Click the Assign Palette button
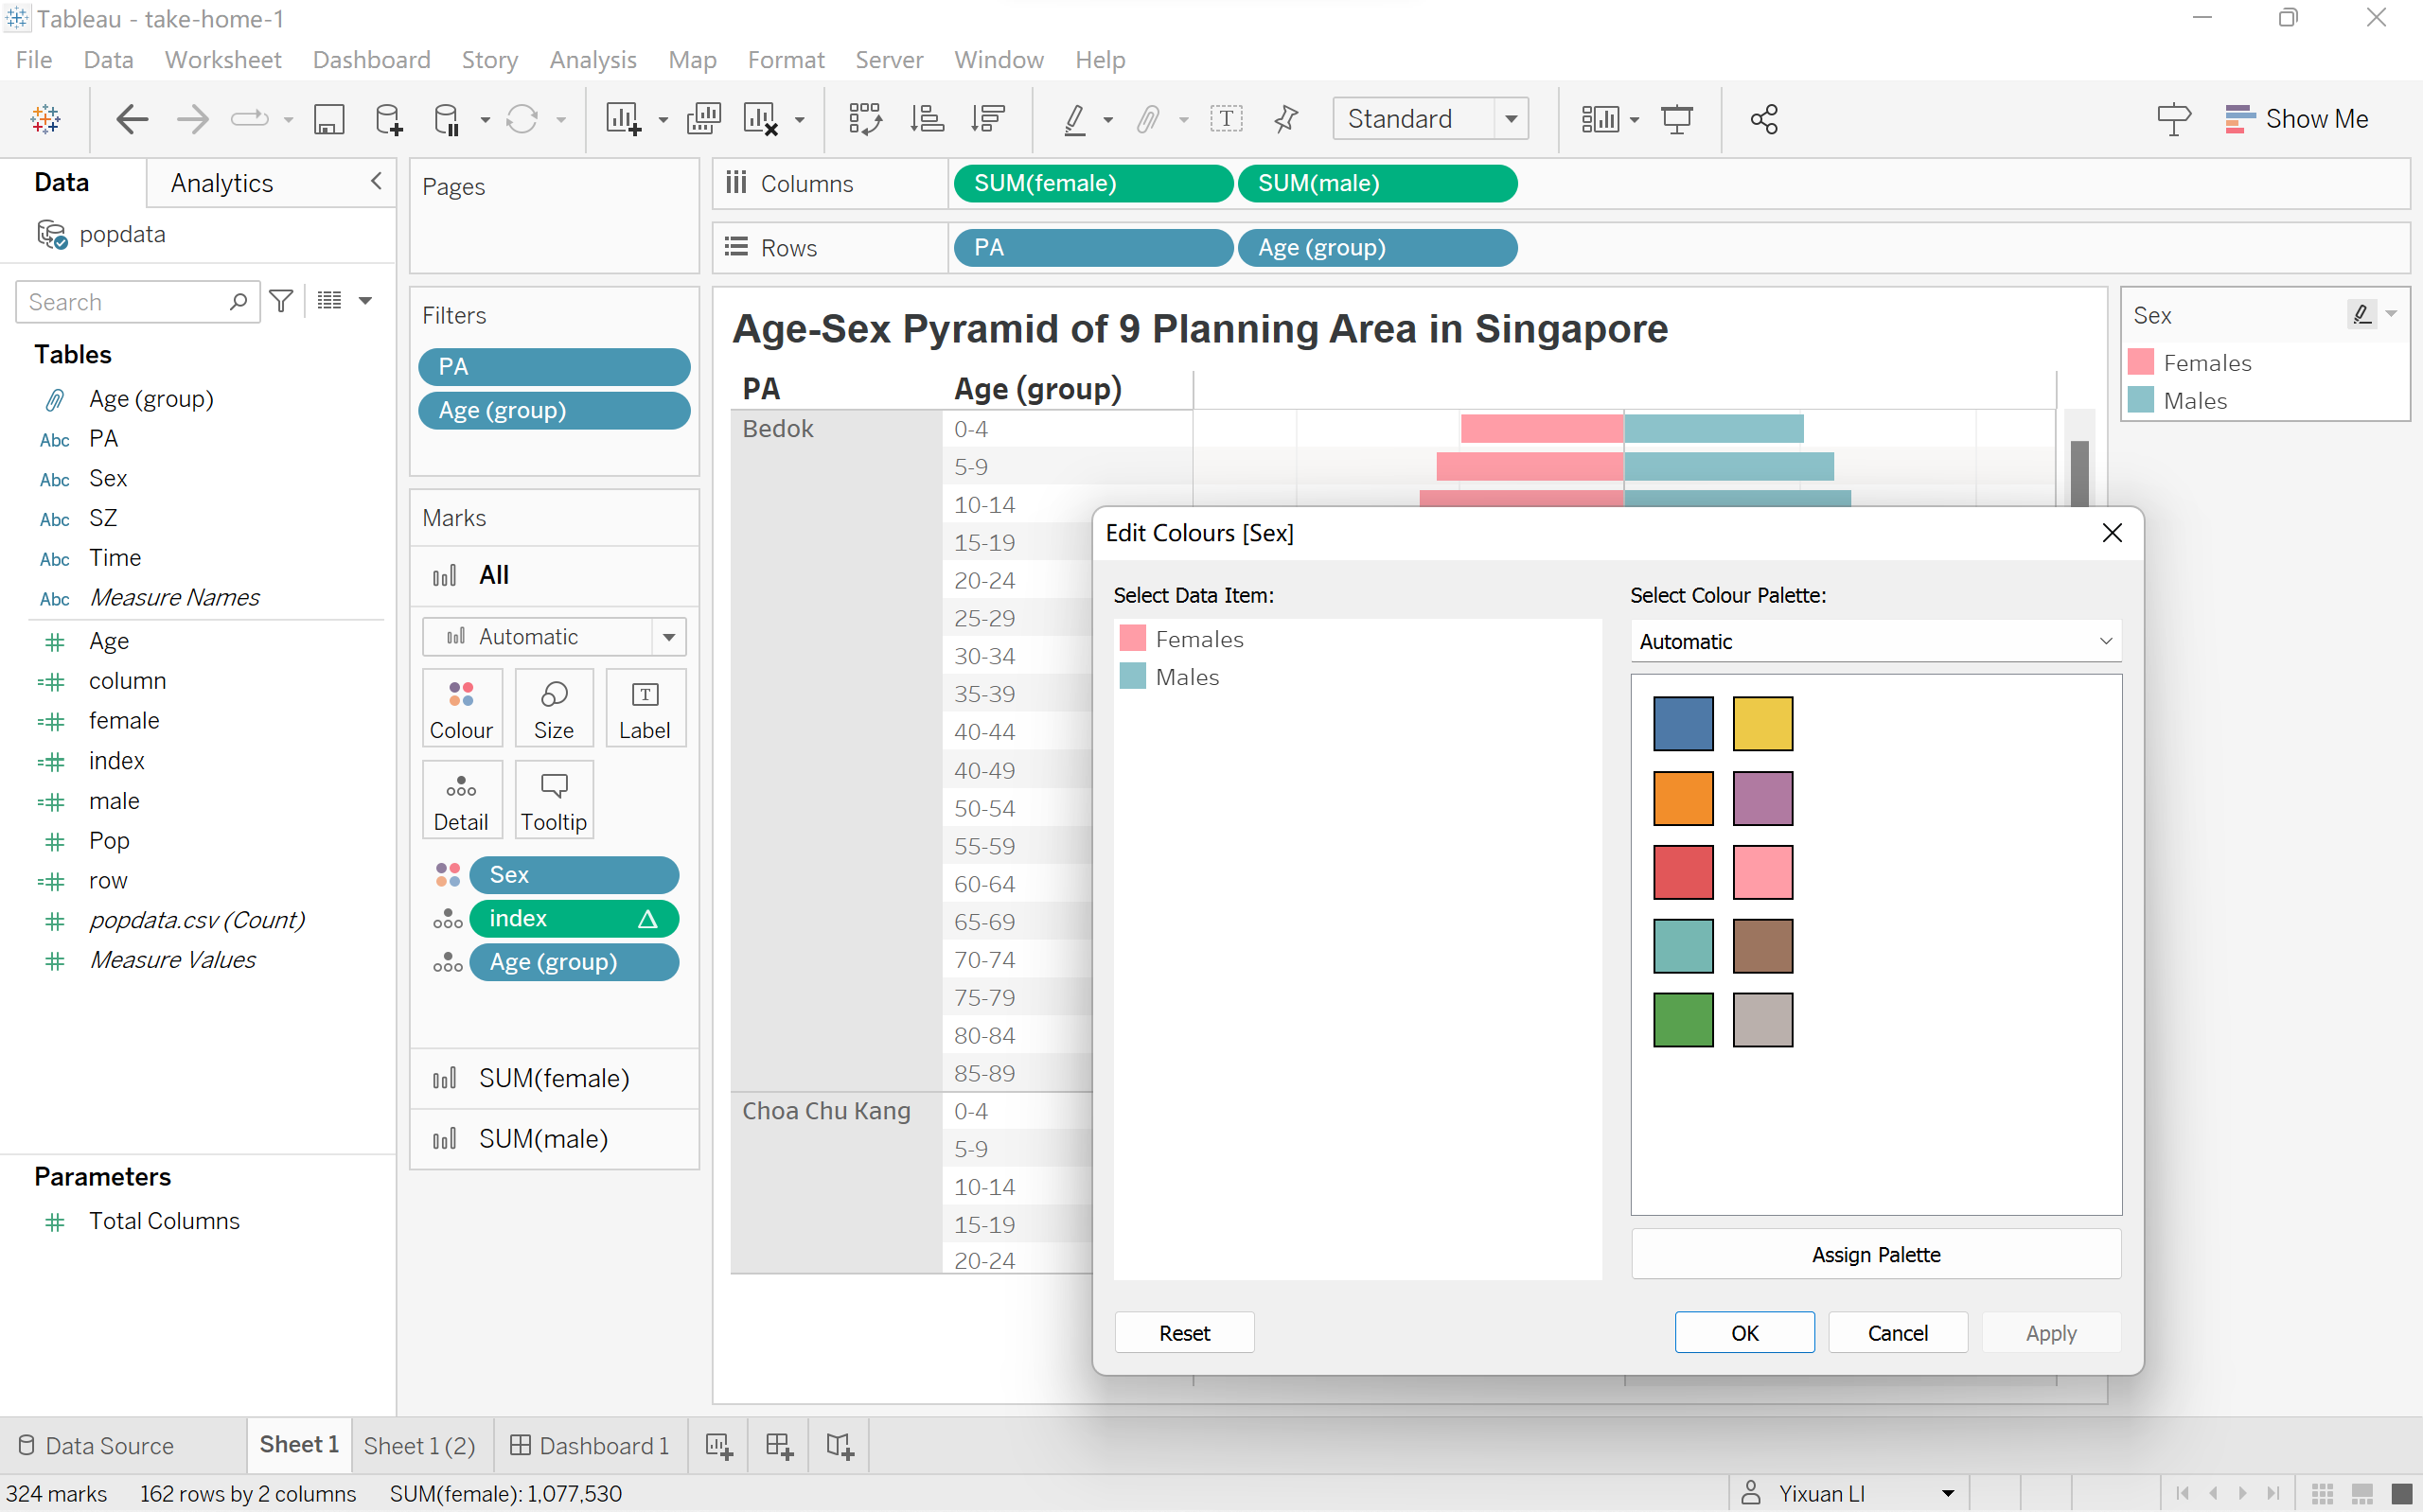Image resolution: width=2423 pixels, height=1512 pixels. (1875, 1254)
